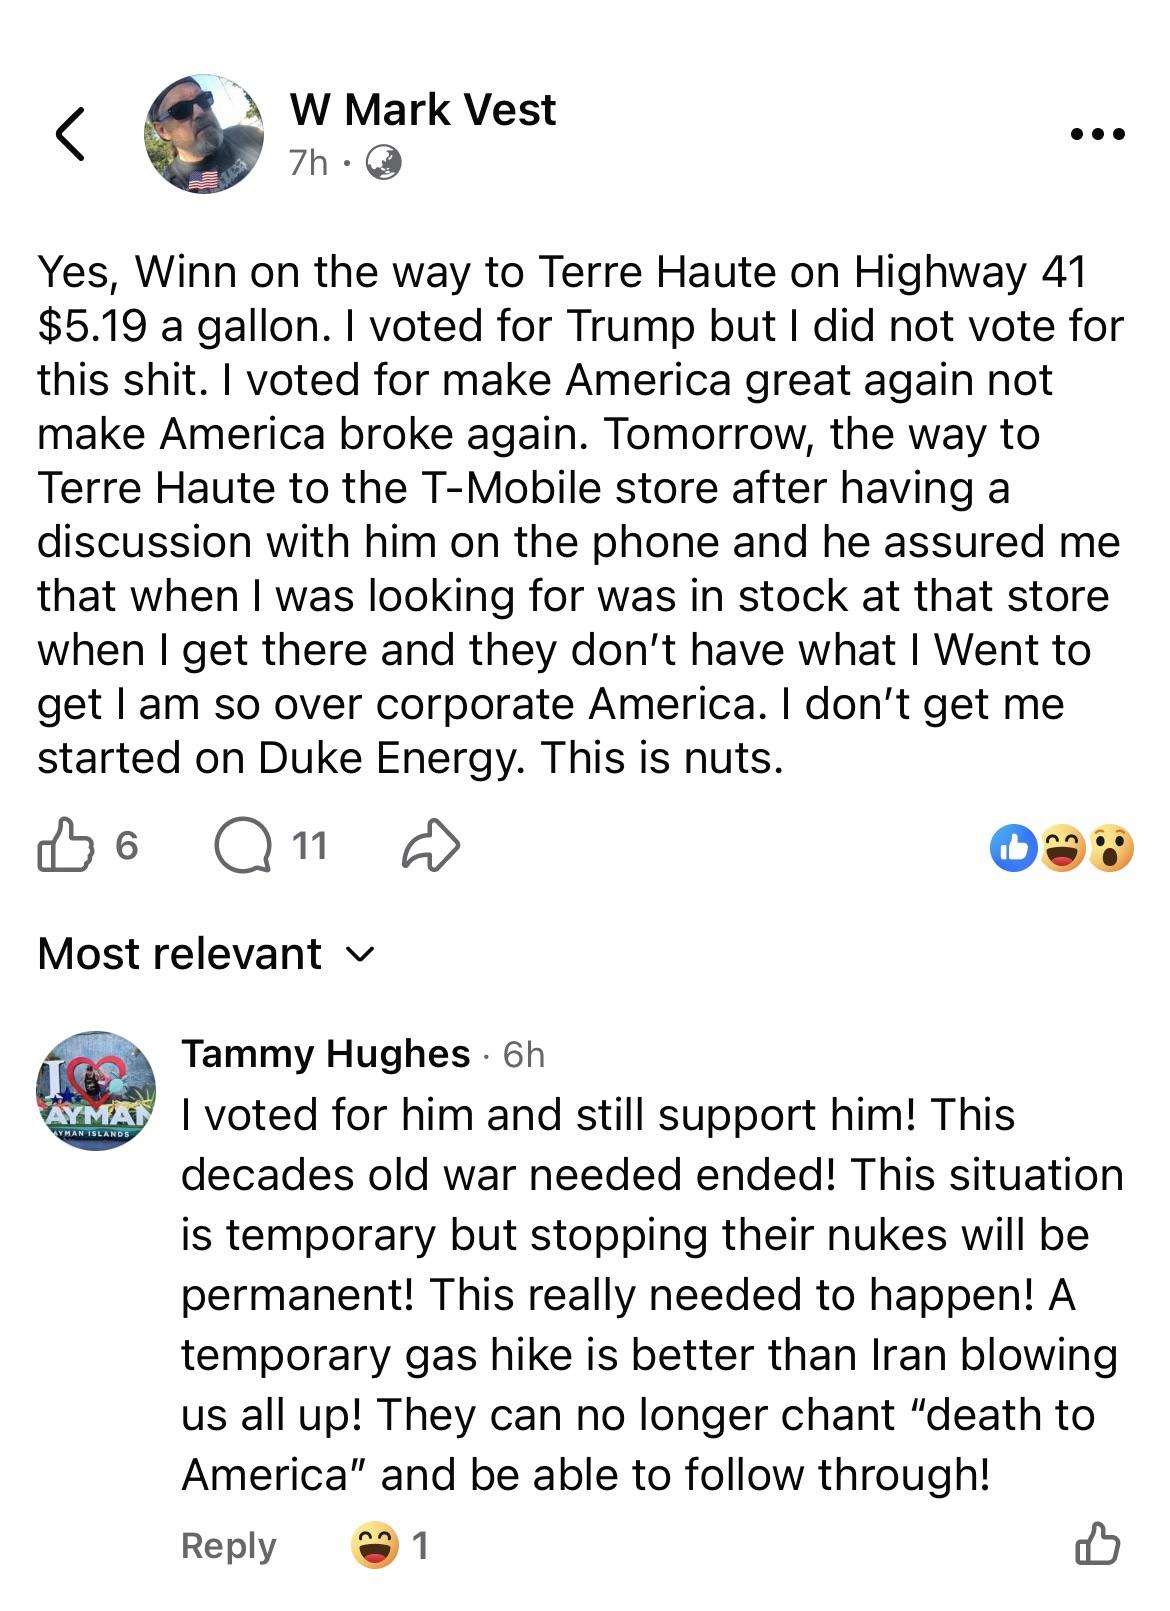View the post's reaction emoji summary
This screenshot has width=1170, height=1611.
pyautogui.click(x=1062, y=848)
